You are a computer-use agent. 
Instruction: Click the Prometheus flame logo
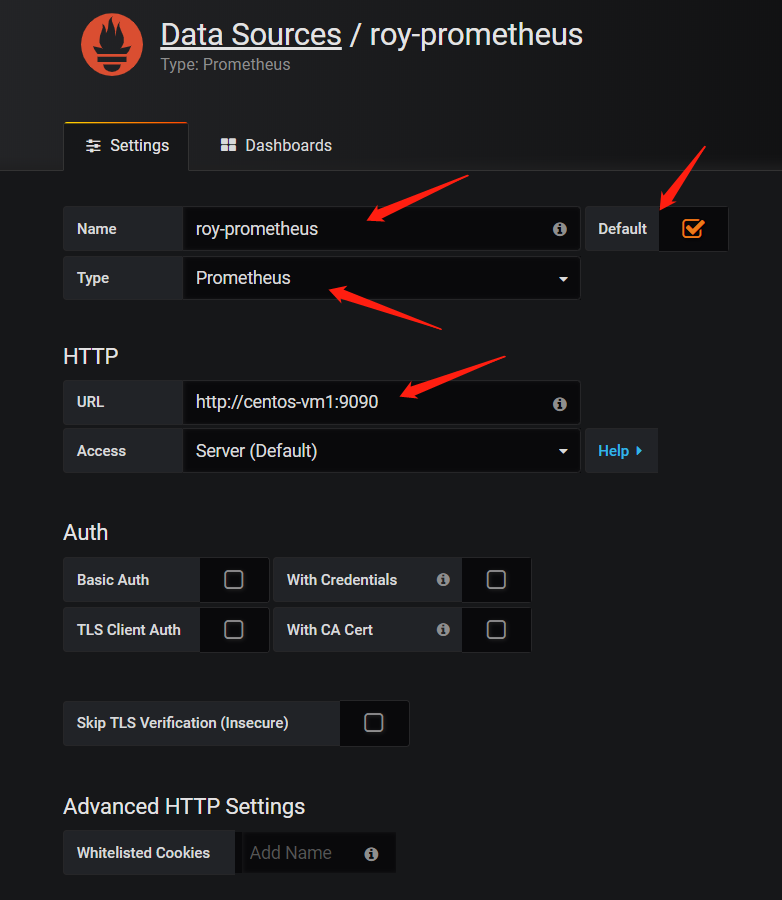click(x=112, y=44)
